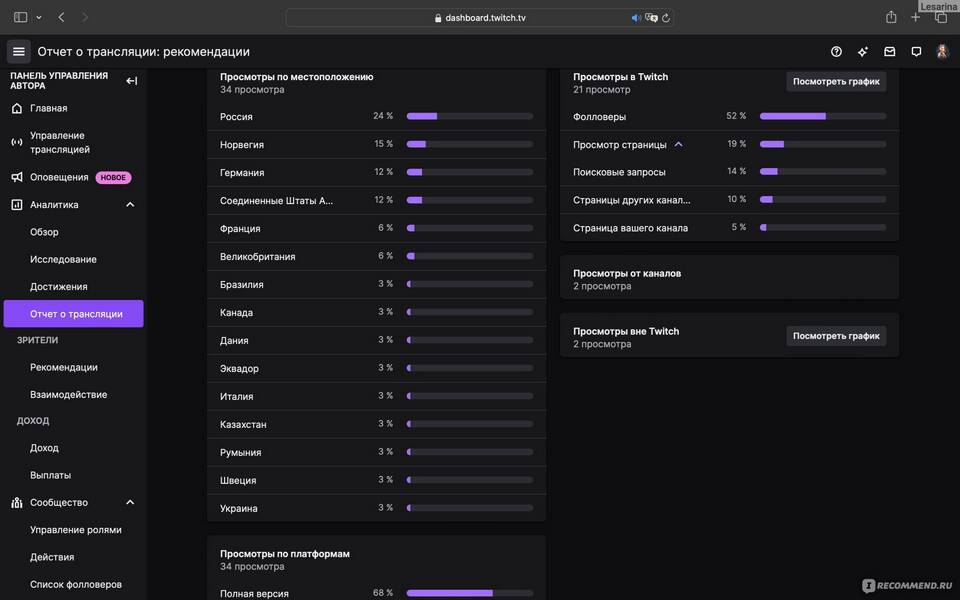The image size is (960, 600).
Task: Open the Safari sidebar dropdown arrow
Action: 39,18
